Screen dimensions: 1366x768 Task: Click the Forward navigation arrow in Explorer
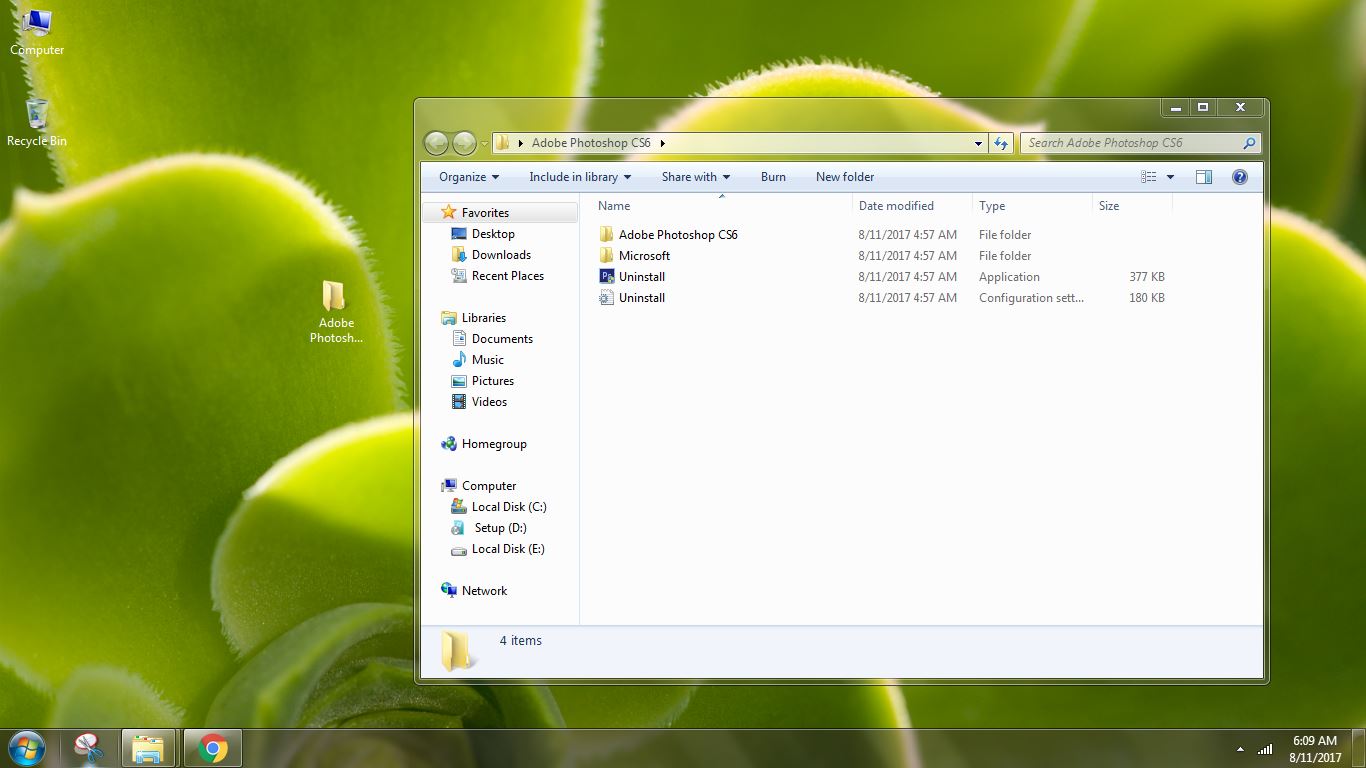[464, 143]
